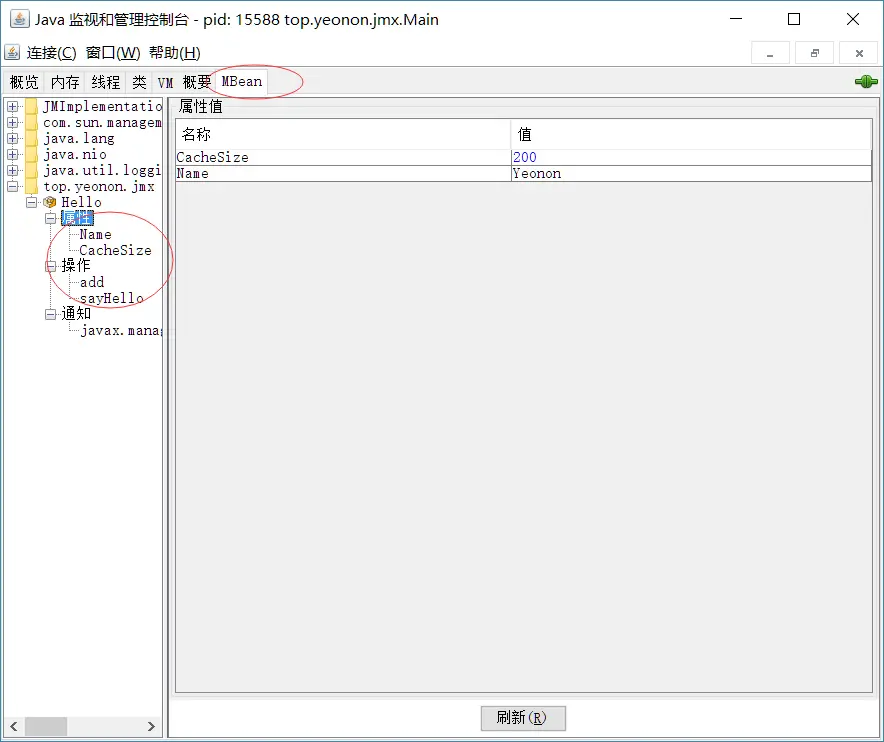This screenshot has width=884, height=742.
Task: Maximize the JConsole window
Action: (794, 19)
